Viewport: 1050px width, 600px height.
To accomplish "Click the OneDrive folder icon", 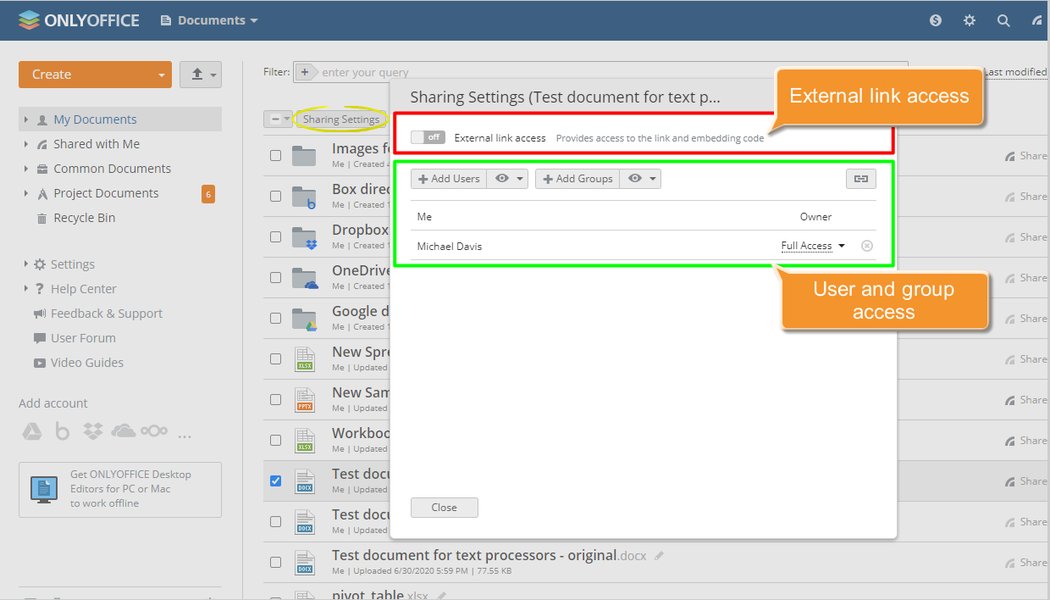I will pyautogui.click(x=305, y=278).
